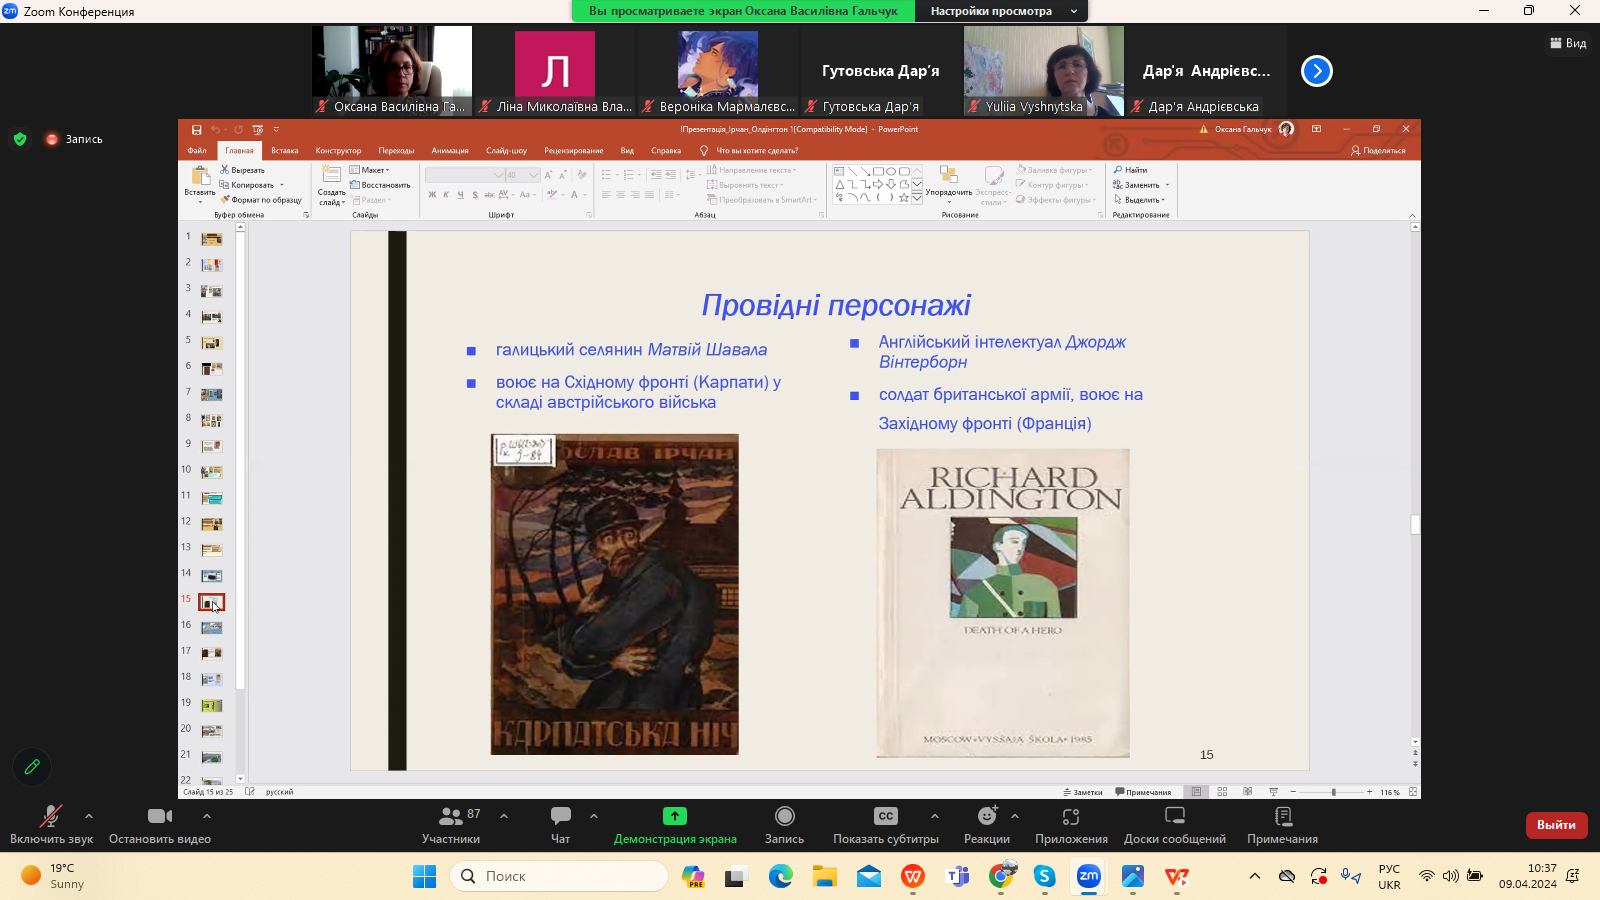The width and height of the screenshot is (1600, 900).
Task: Click the annotation pencil icon
Action: 32,767
